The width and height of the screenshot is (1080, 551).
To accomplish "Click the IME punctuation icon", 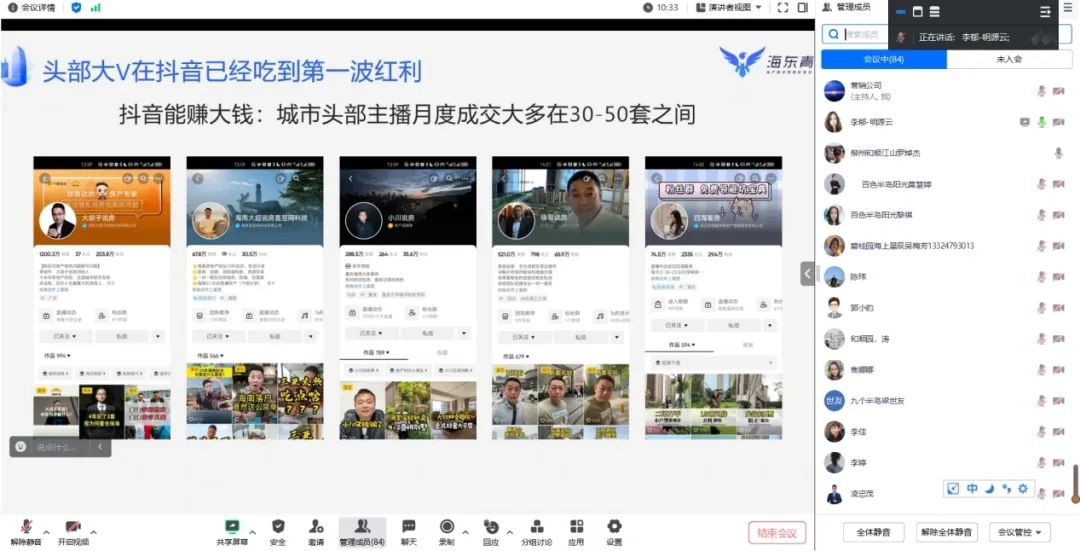I will [x=1006, y=488].
